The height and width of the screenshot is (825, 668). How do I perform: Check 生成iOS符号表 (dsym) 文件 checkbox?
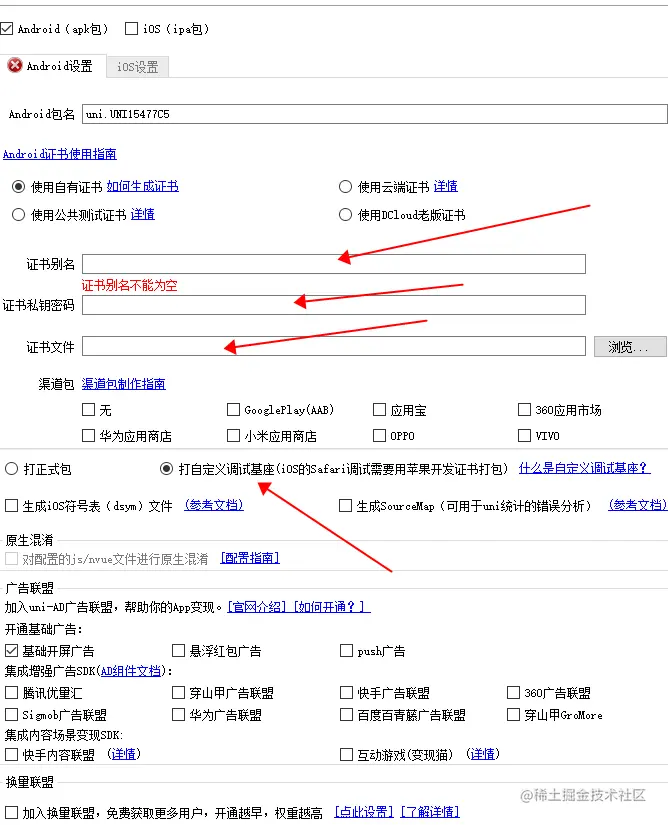click(11, 506)
